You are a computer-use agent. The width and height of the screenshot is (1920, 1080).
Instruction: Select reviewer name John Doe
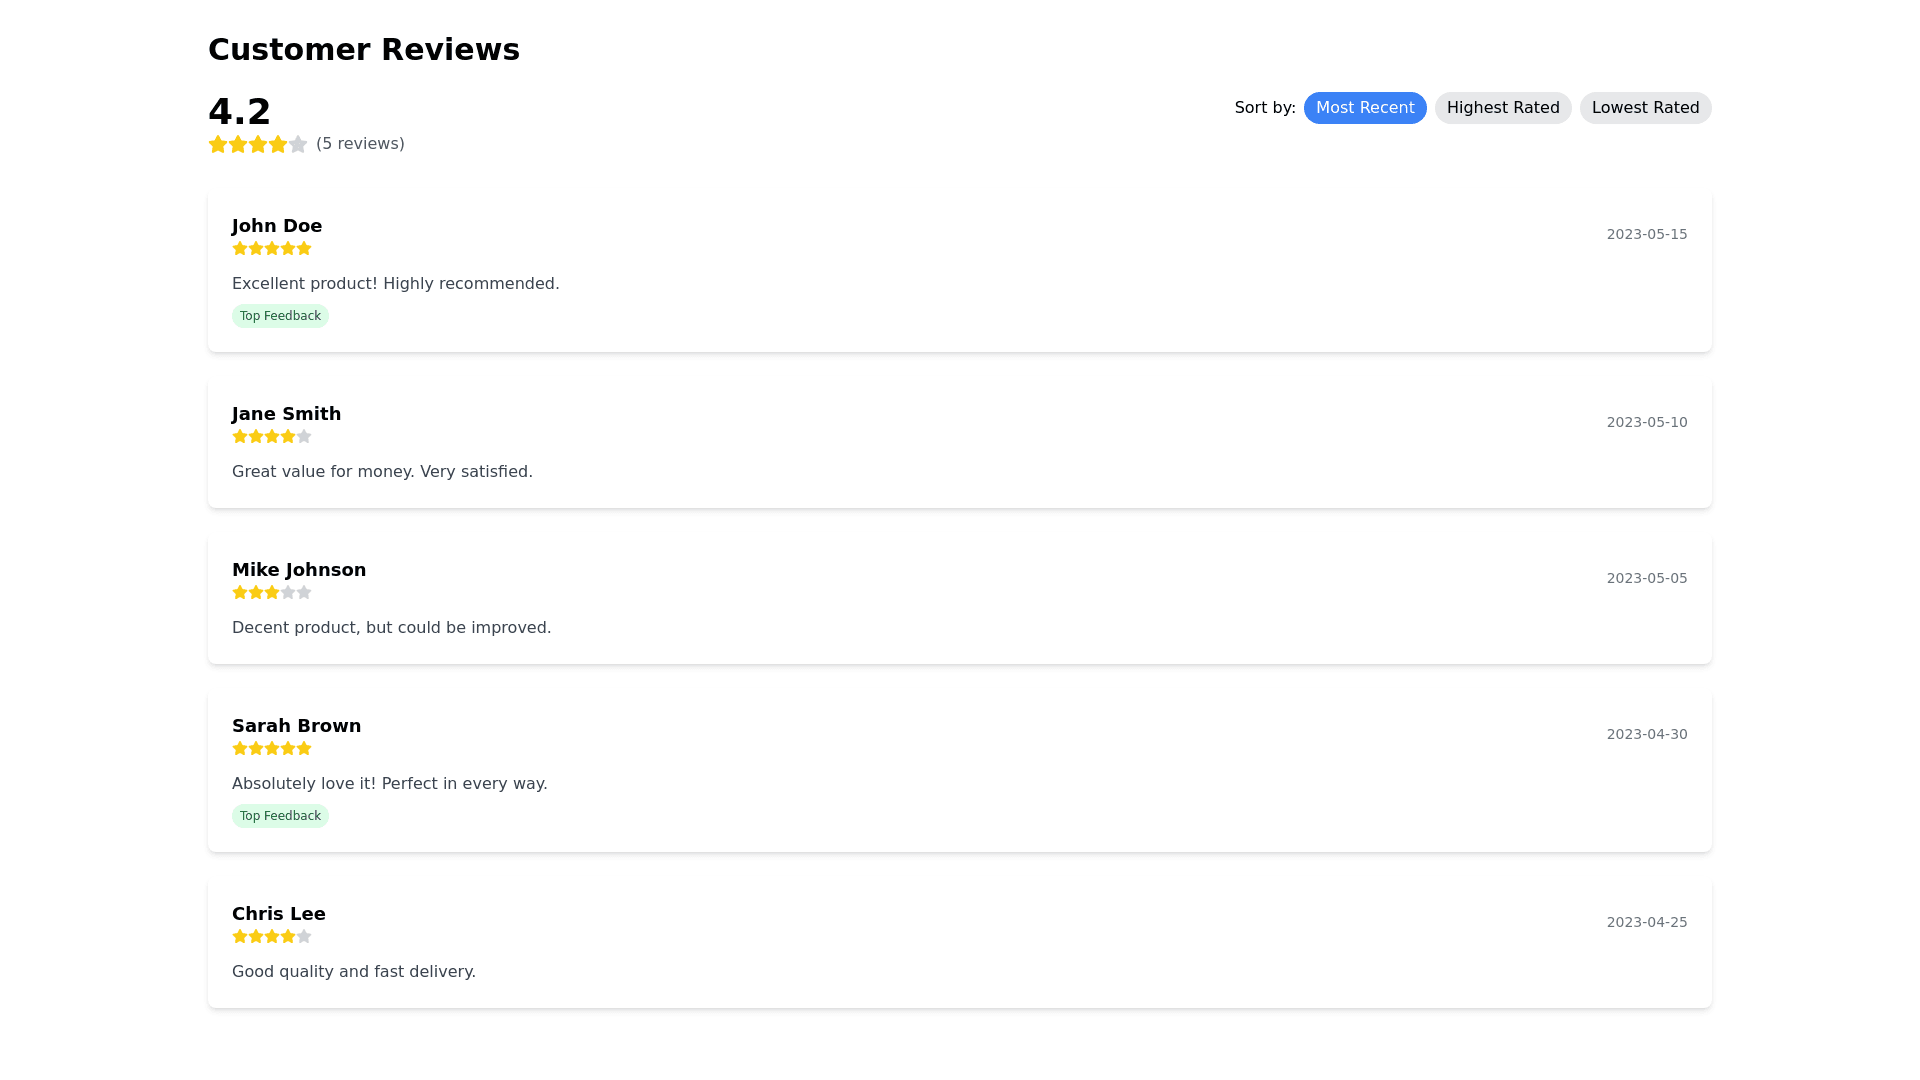[277, 226]
